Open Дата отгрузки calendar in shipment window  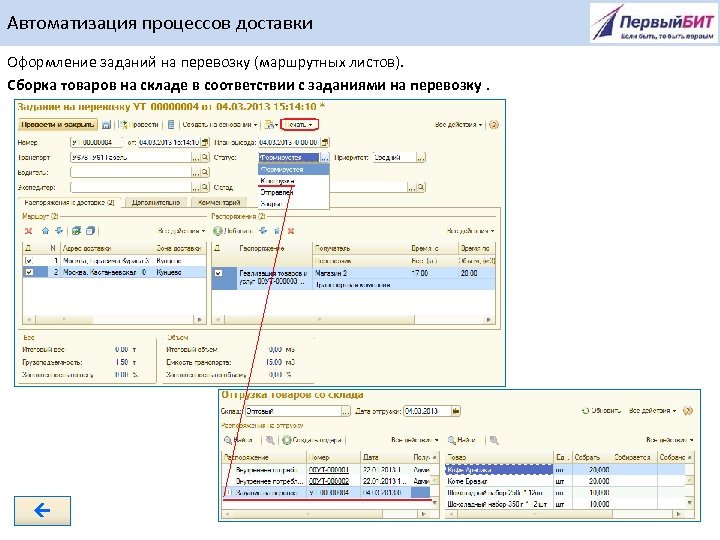[456, 411]
